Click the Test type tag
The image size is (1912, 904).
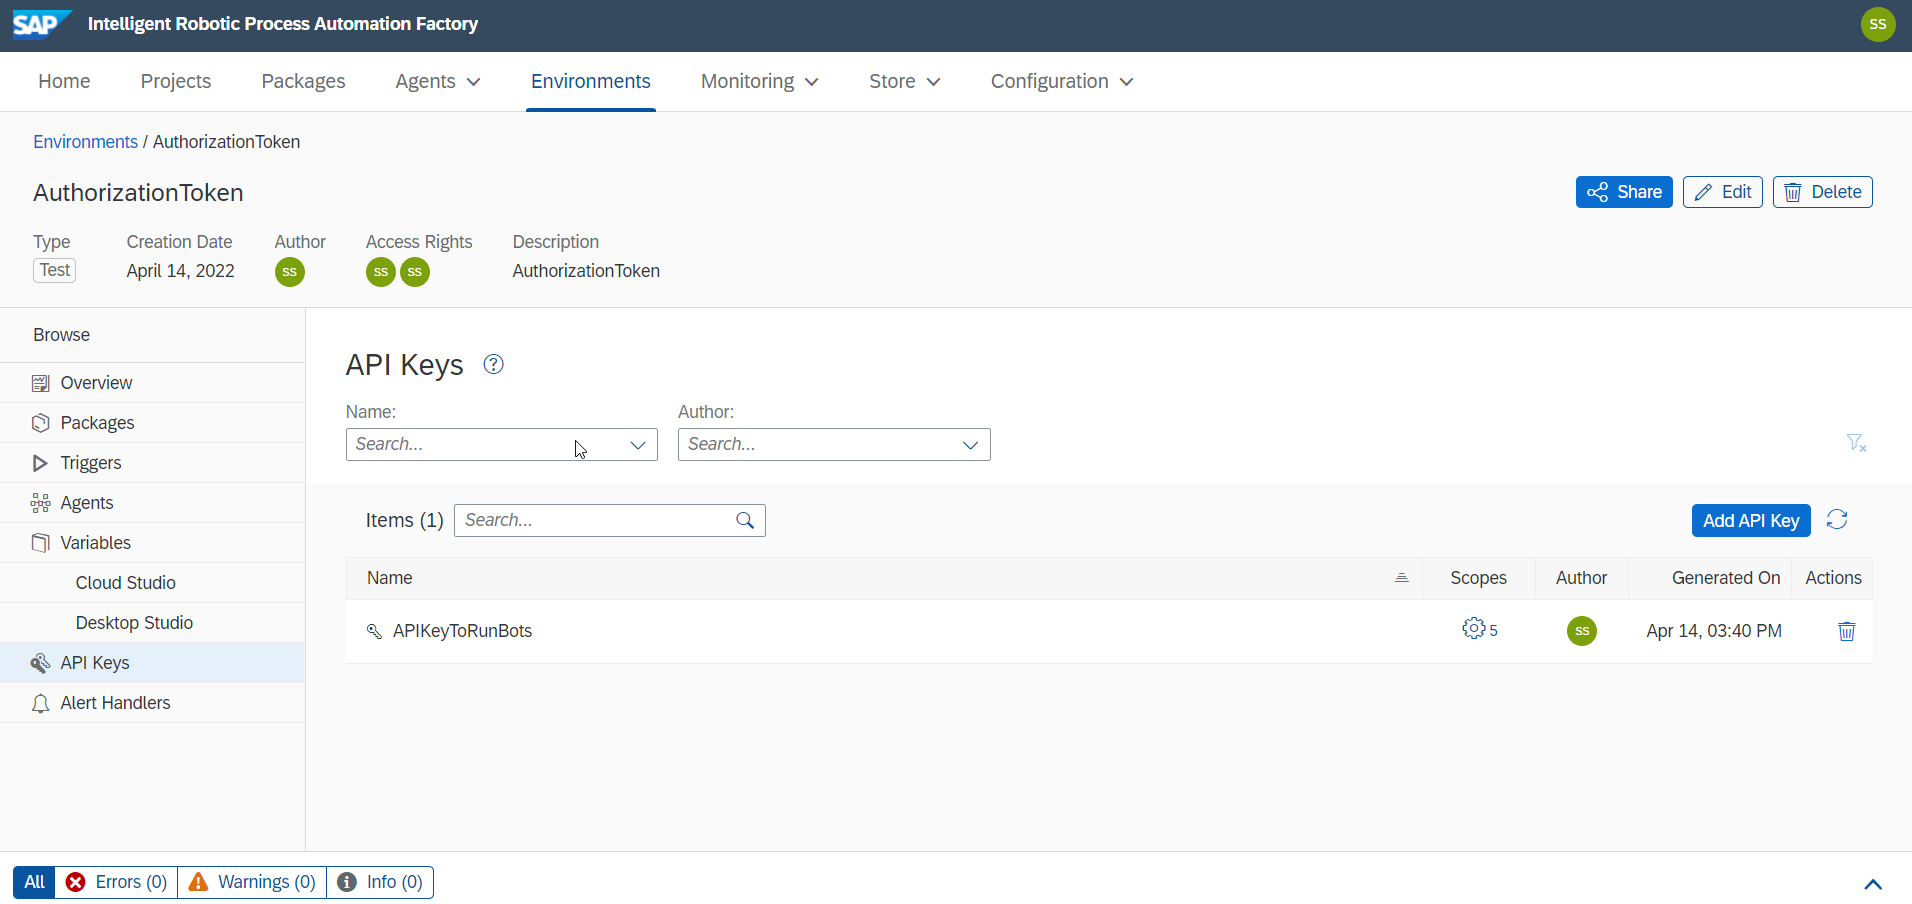pyautogui.click(x=55, y=270)
